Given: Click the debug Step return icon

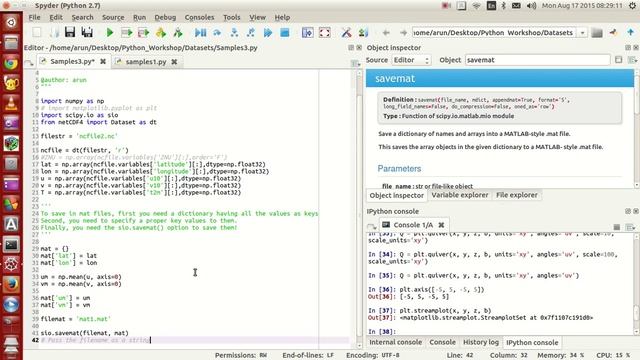Looking at the screenshot, I should (251, 33).
